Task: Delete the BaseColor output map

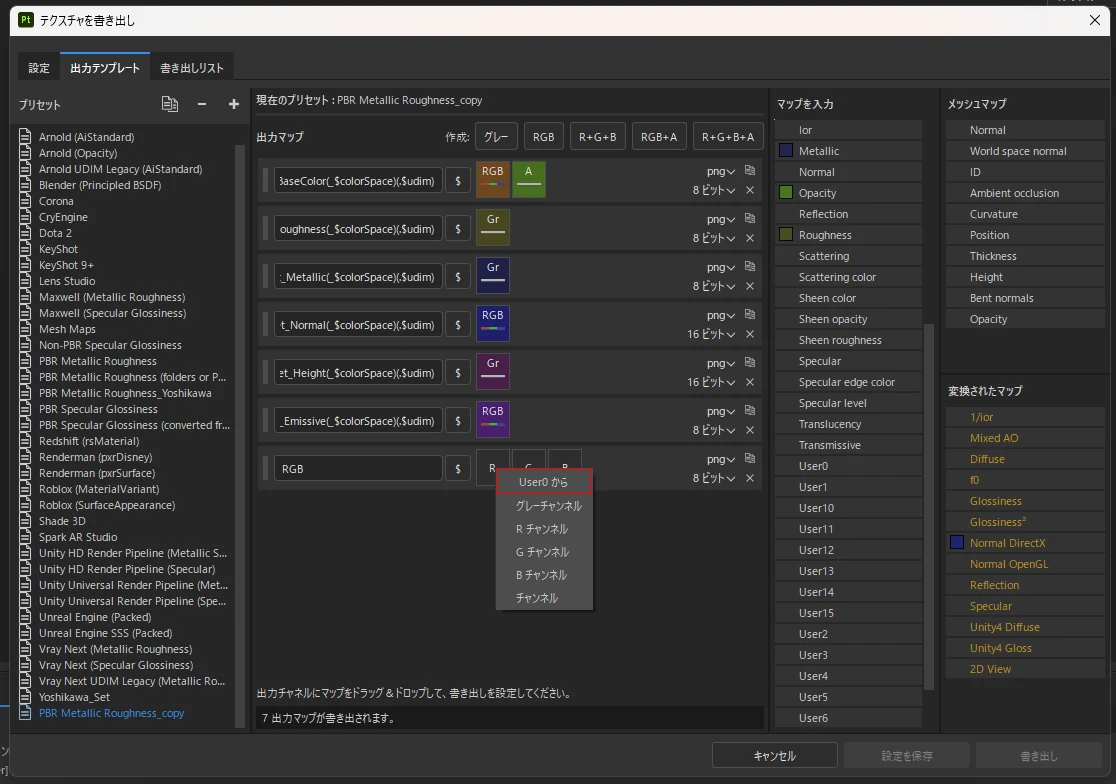Action: (x=749, y=190)
